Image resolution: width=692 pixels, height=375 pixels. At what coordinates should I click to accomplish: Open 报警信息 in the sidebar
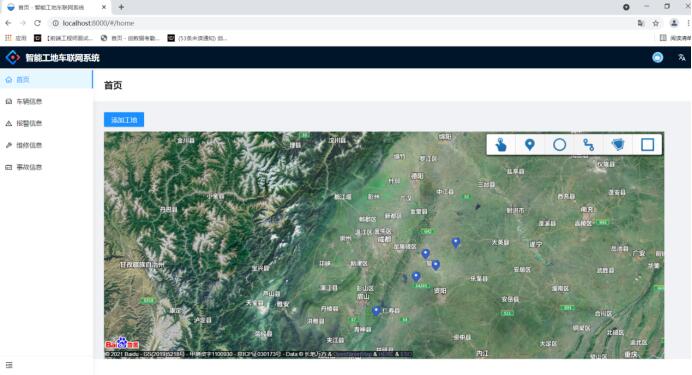pyautogui.click(x=46, y=123)
